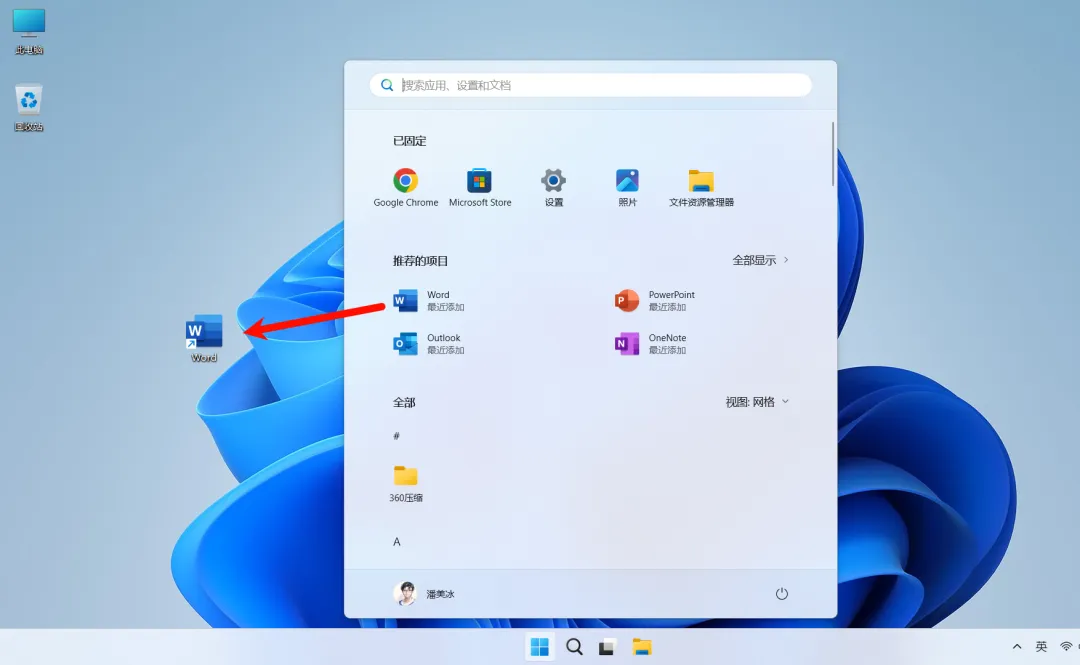
Task: Open PowerPoint from recommended items
Action: coord(654,300)
